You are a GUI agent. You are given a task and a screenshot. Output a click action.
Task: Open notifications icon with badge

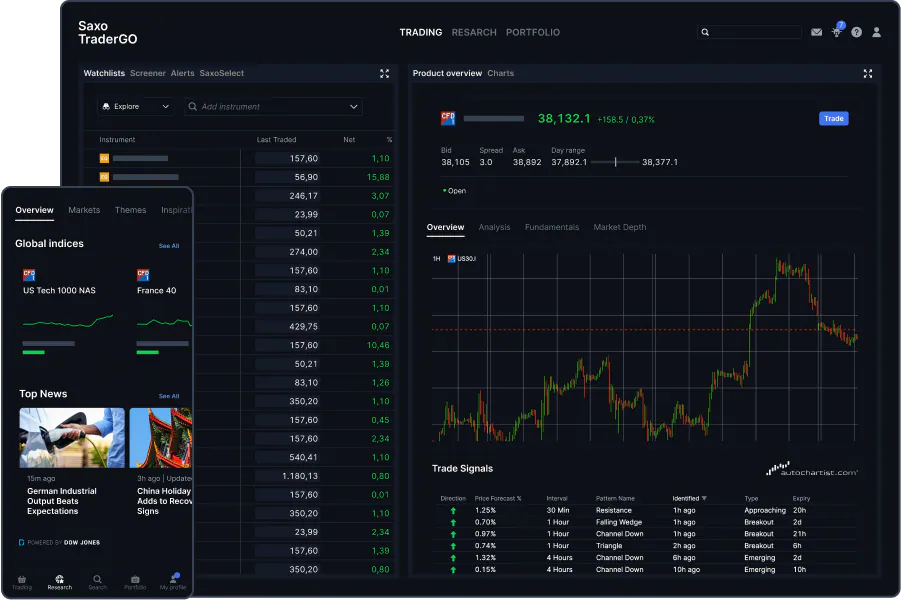(837, 31)
